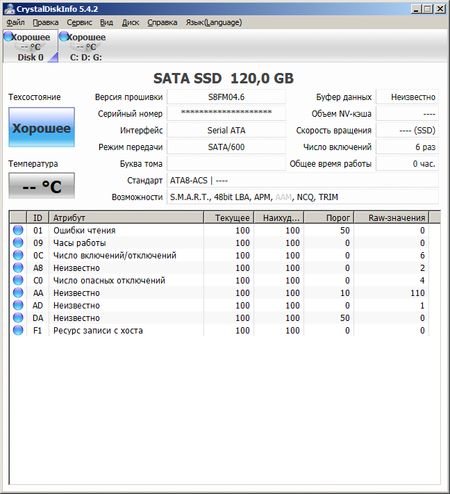
Task: Click the Скорость вращения value ---- (SSD)
Action: [407, 130]
